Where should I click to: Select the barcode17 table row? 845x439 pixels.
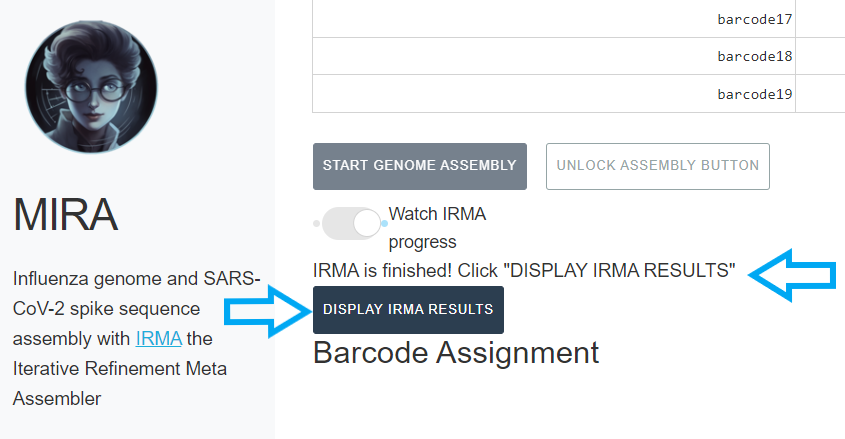coord(554,19)
